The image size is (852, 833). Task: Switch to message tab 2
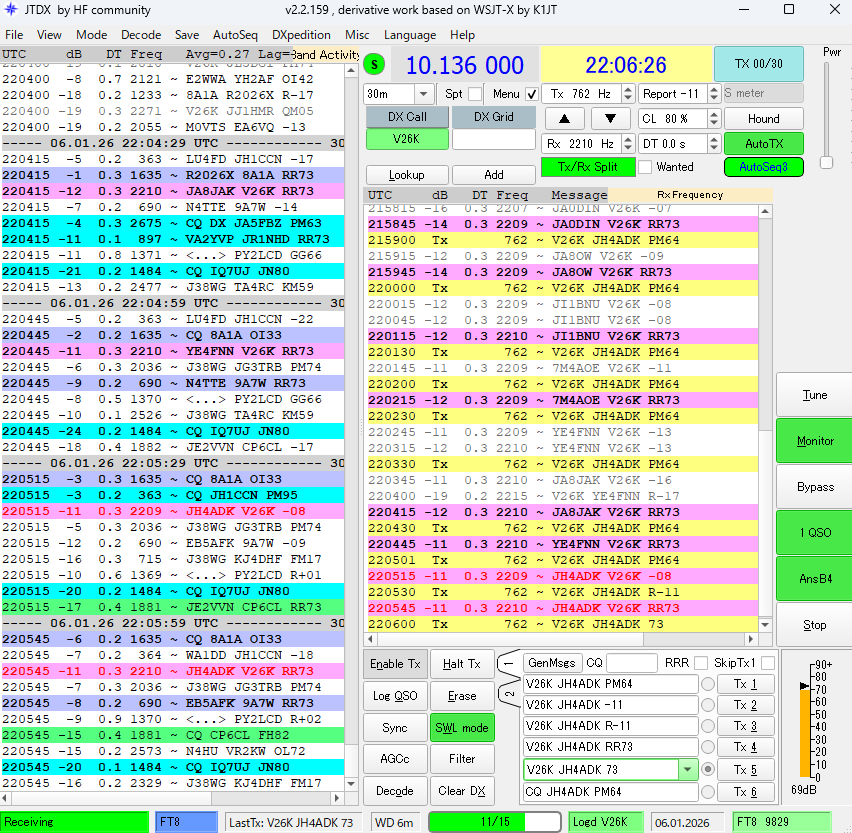pos(508,695)
